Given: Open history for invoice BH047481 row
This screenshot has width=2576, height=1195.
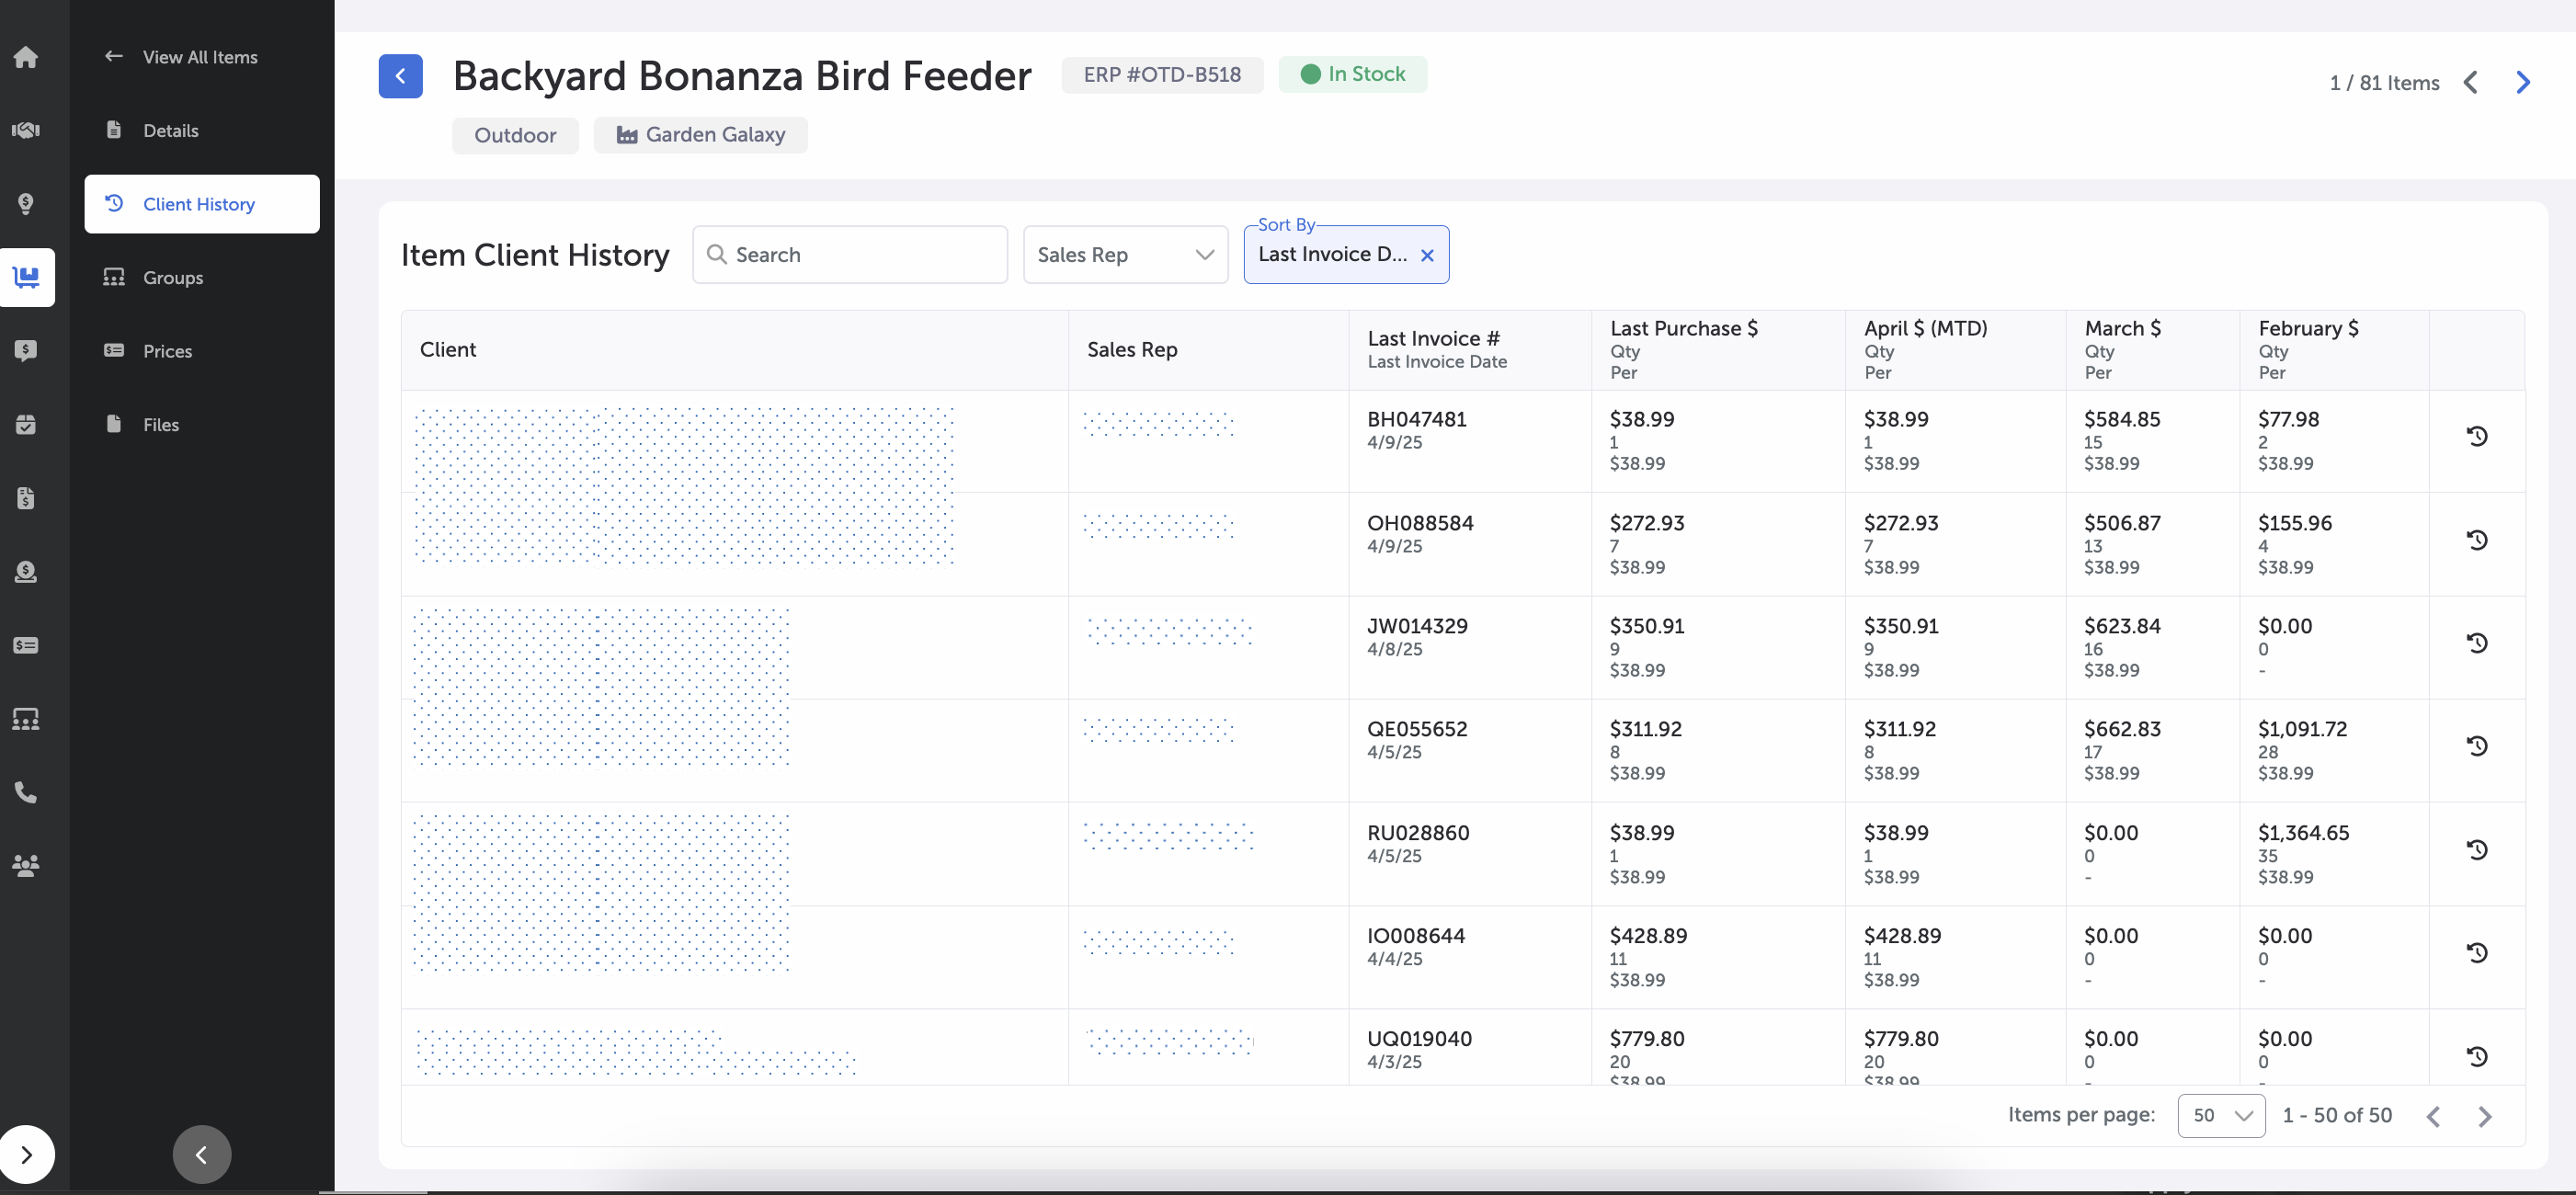Looking at the screenshot, I should 2476,437.
